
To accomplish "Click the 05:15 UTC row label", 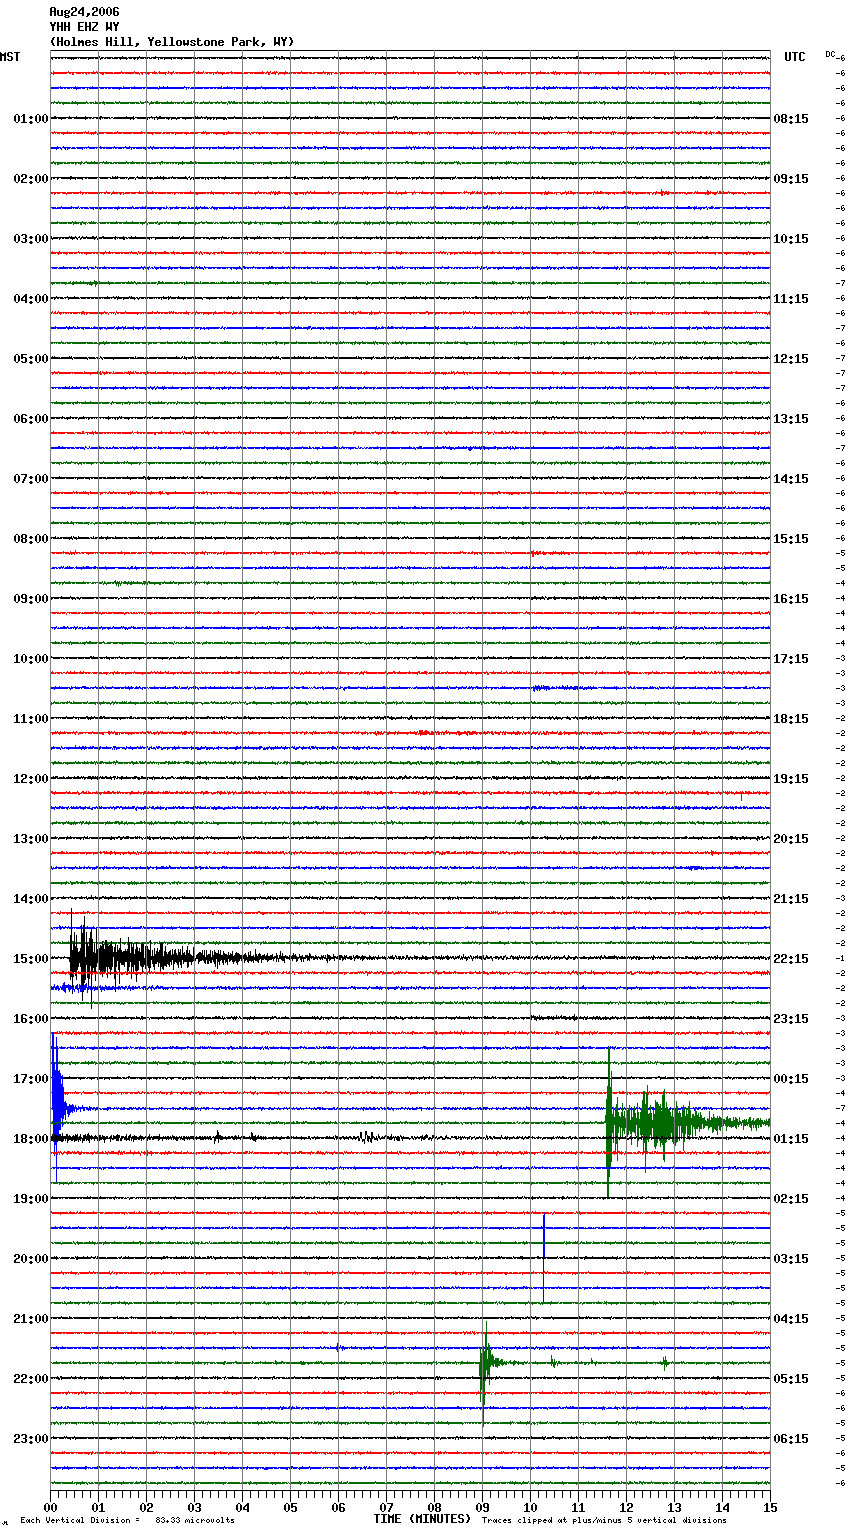I will pos(791,1379).
